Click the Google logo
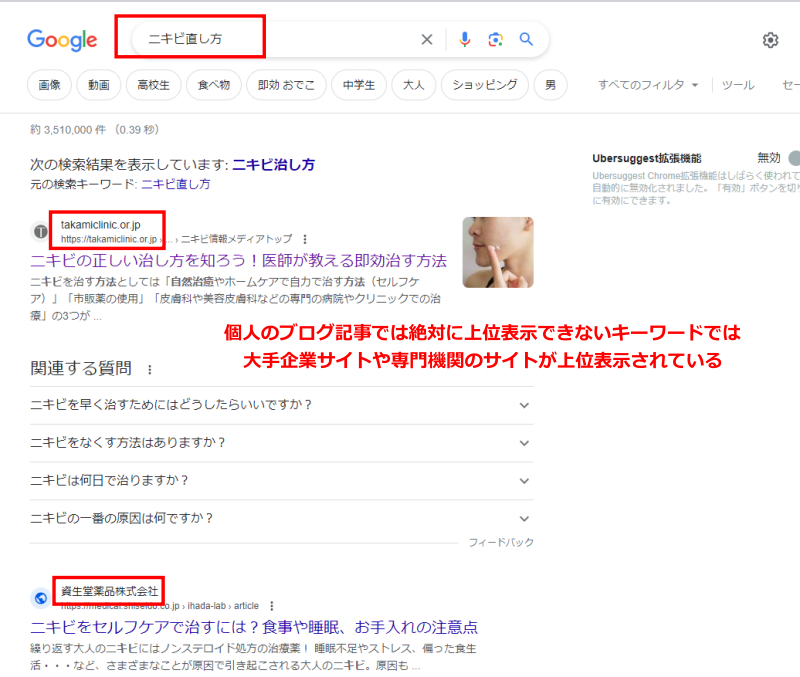 [x=62, y=40]
